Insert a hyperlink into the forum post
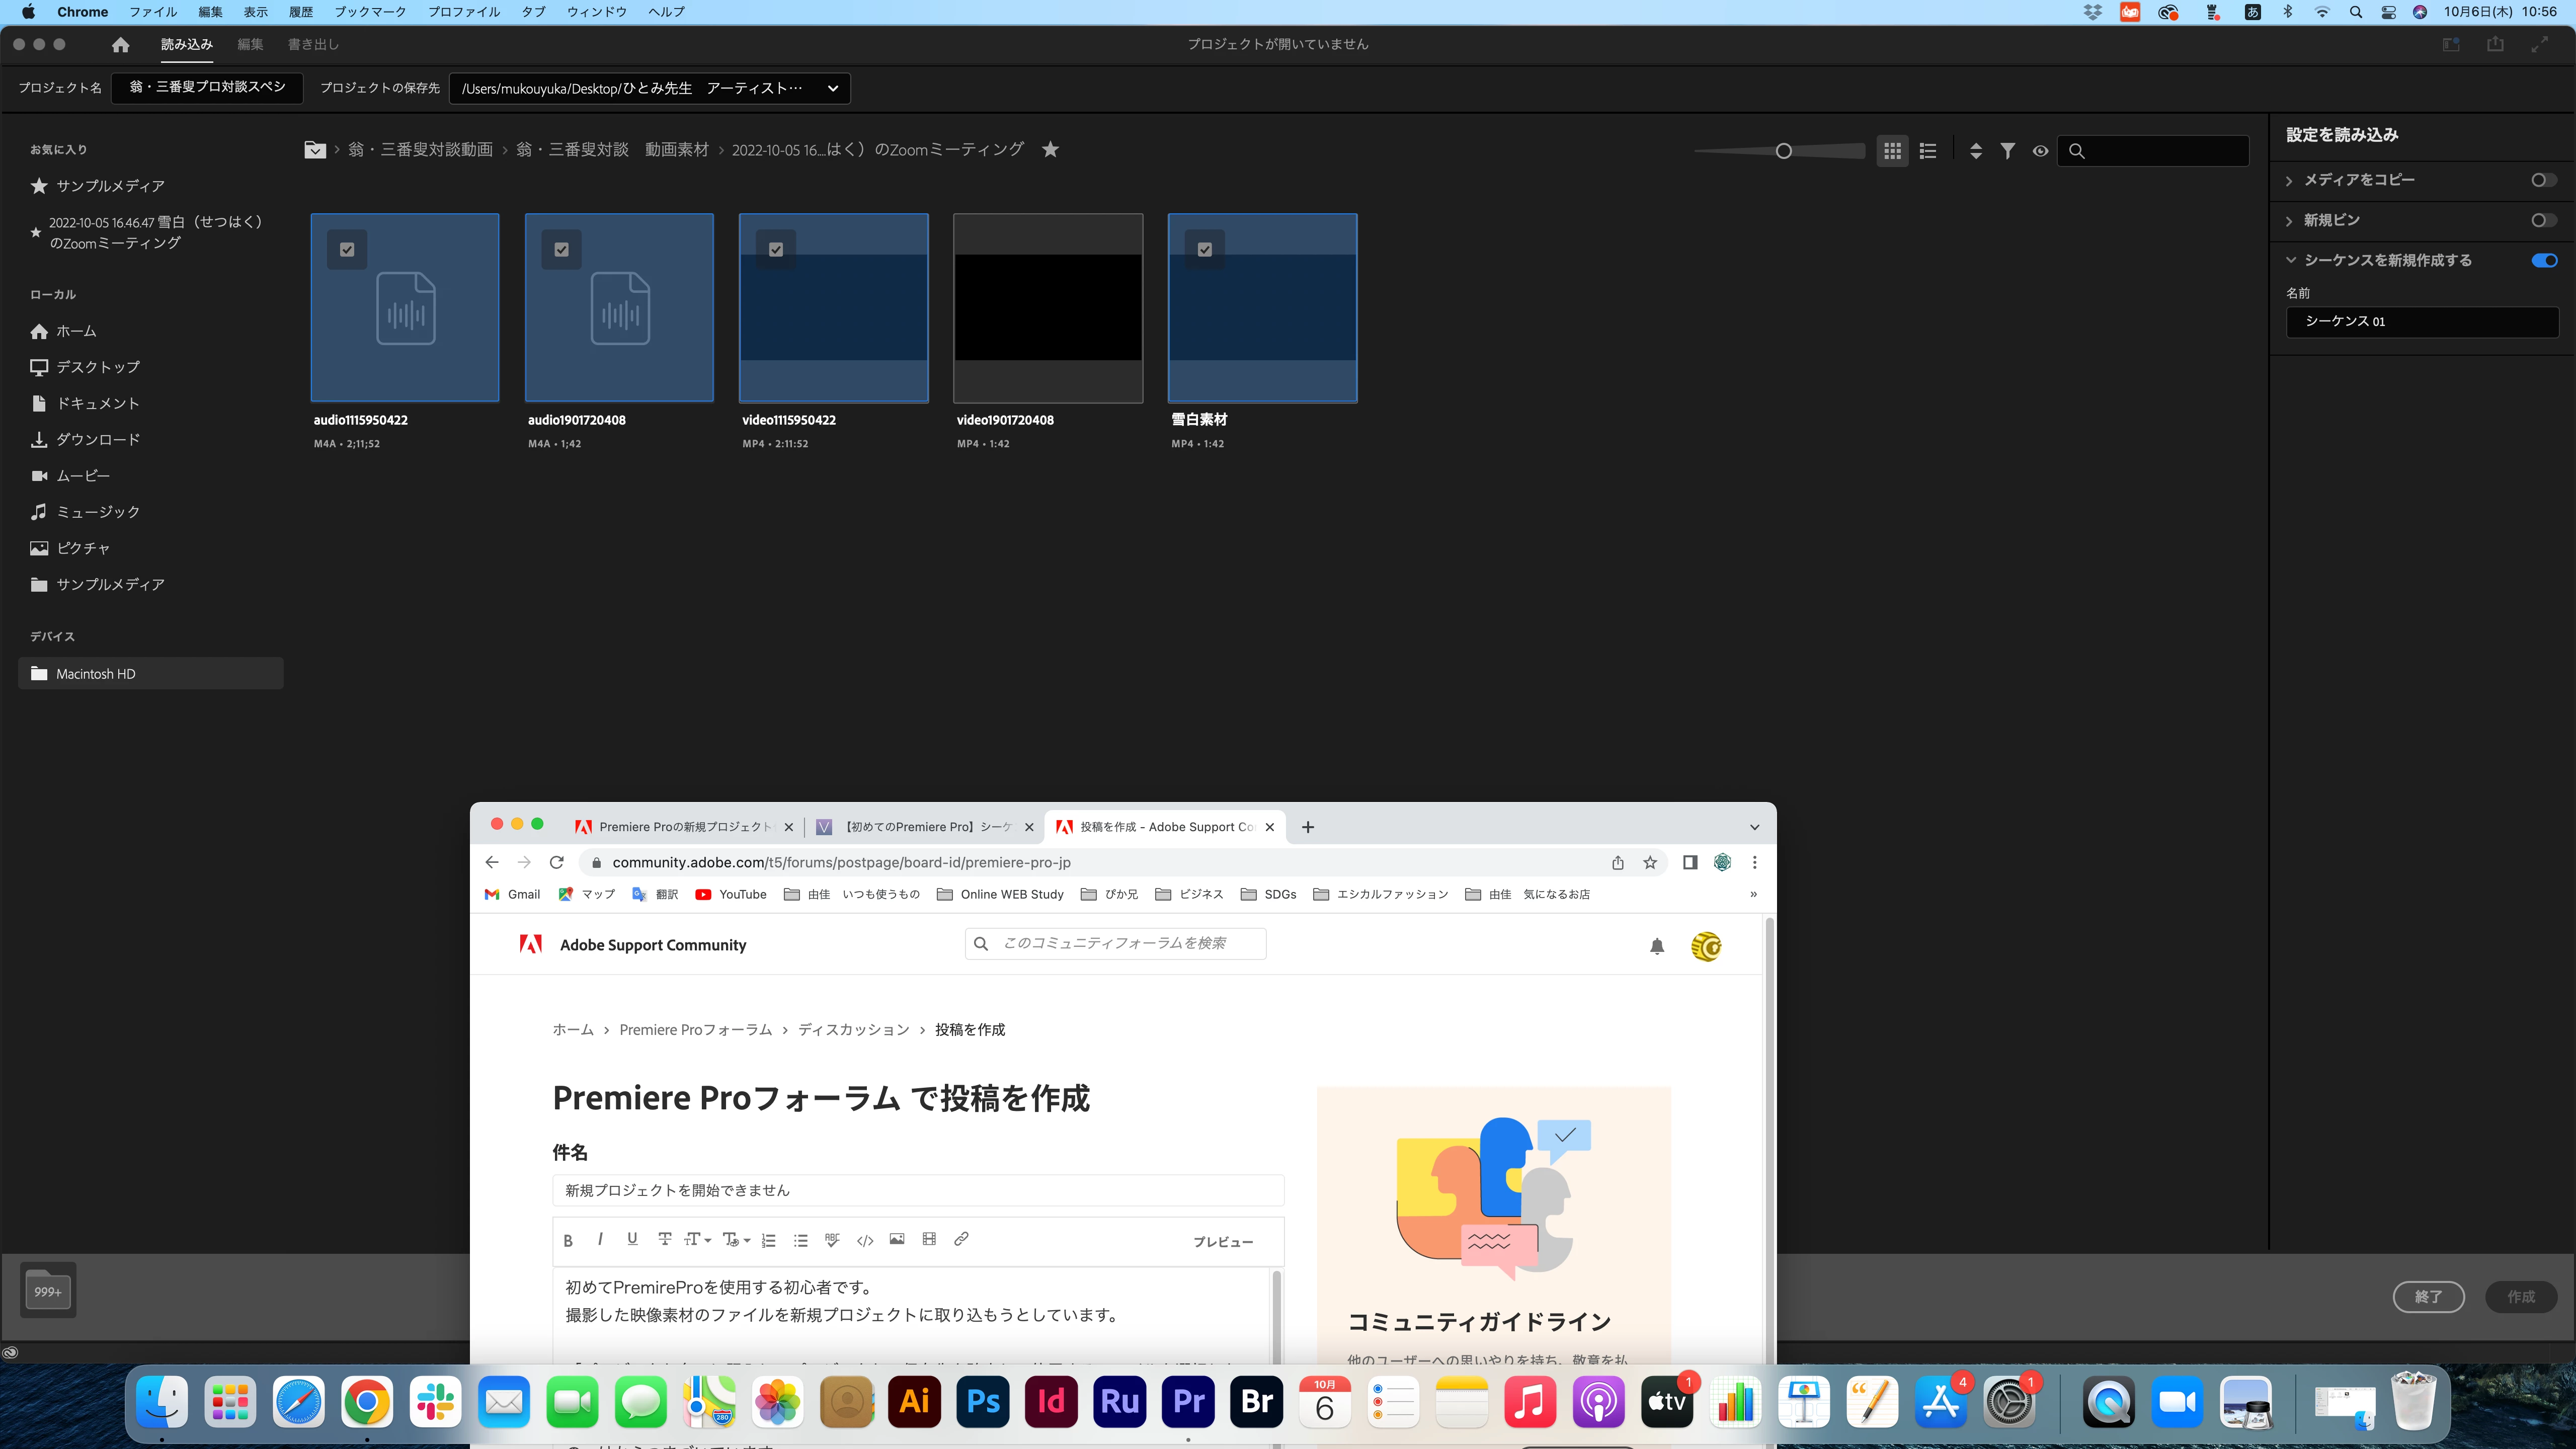 click(961, 1239)
